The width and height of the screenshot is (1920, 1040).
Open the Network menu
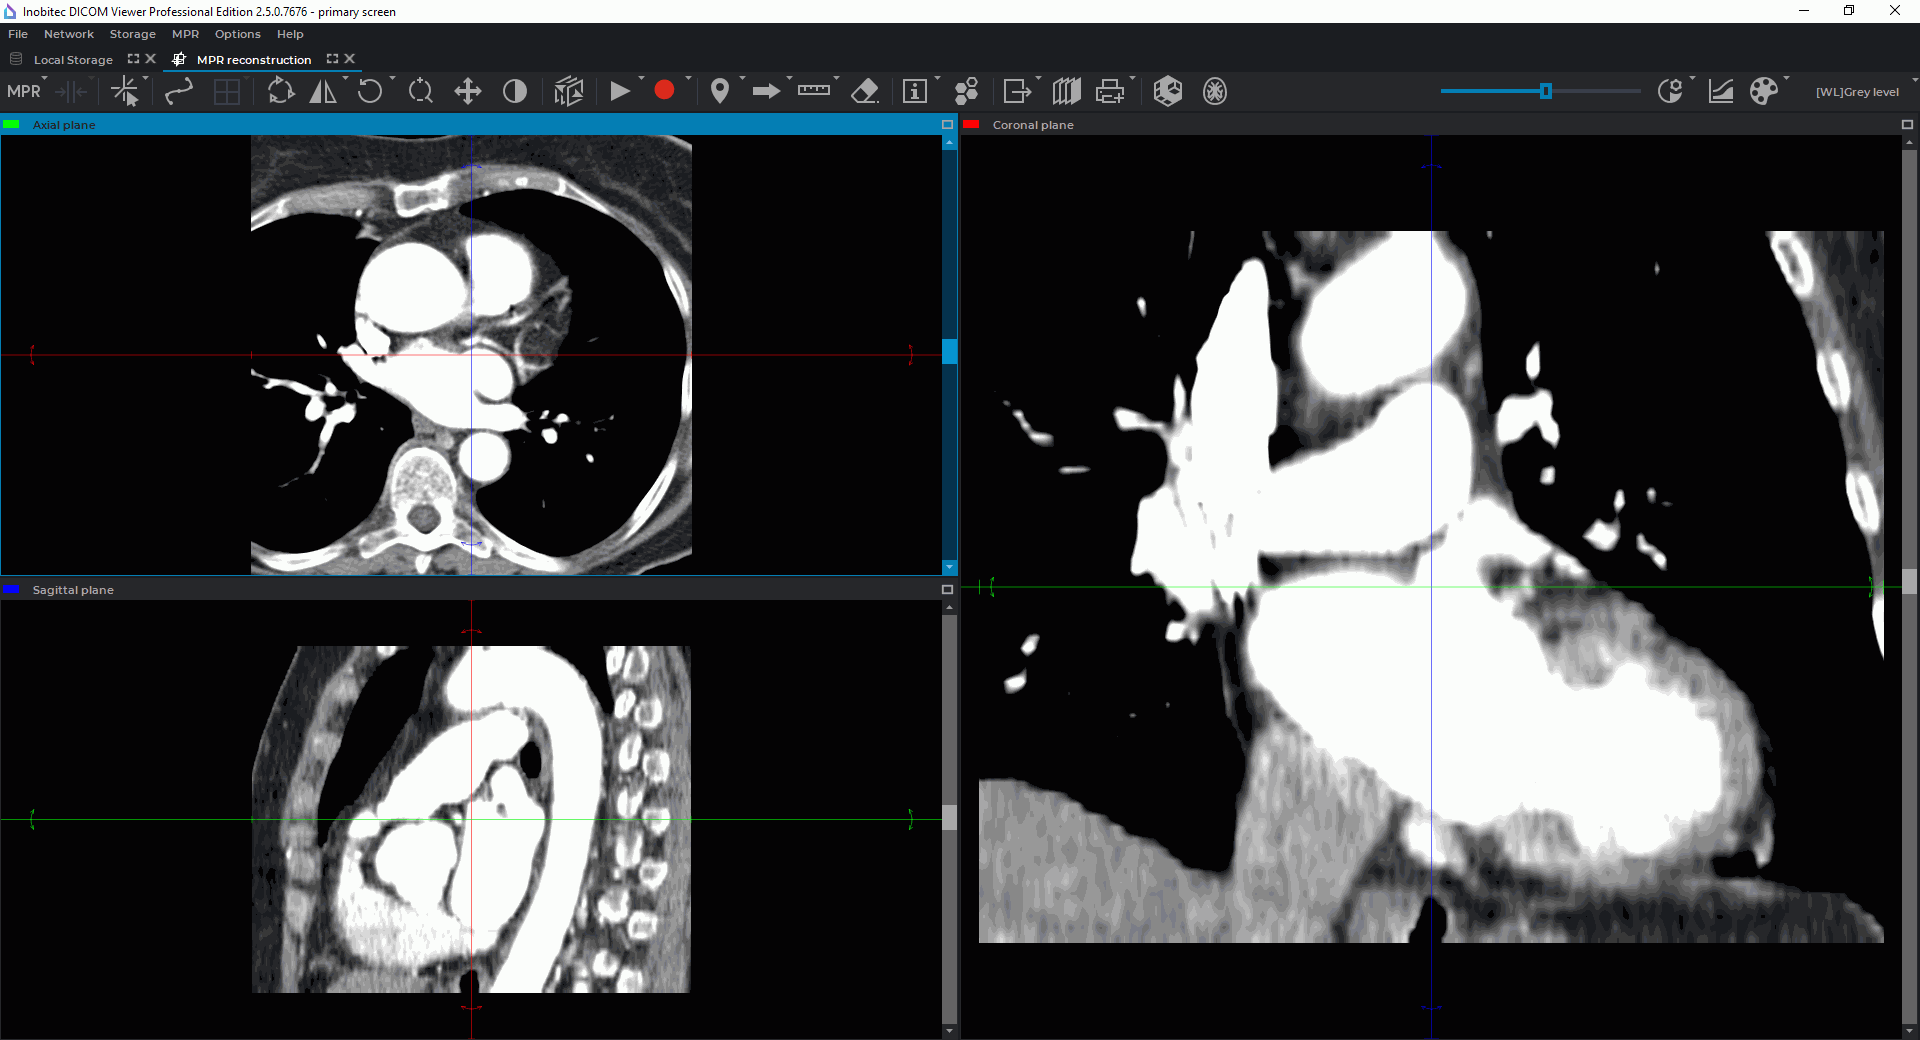click(69, 34)
